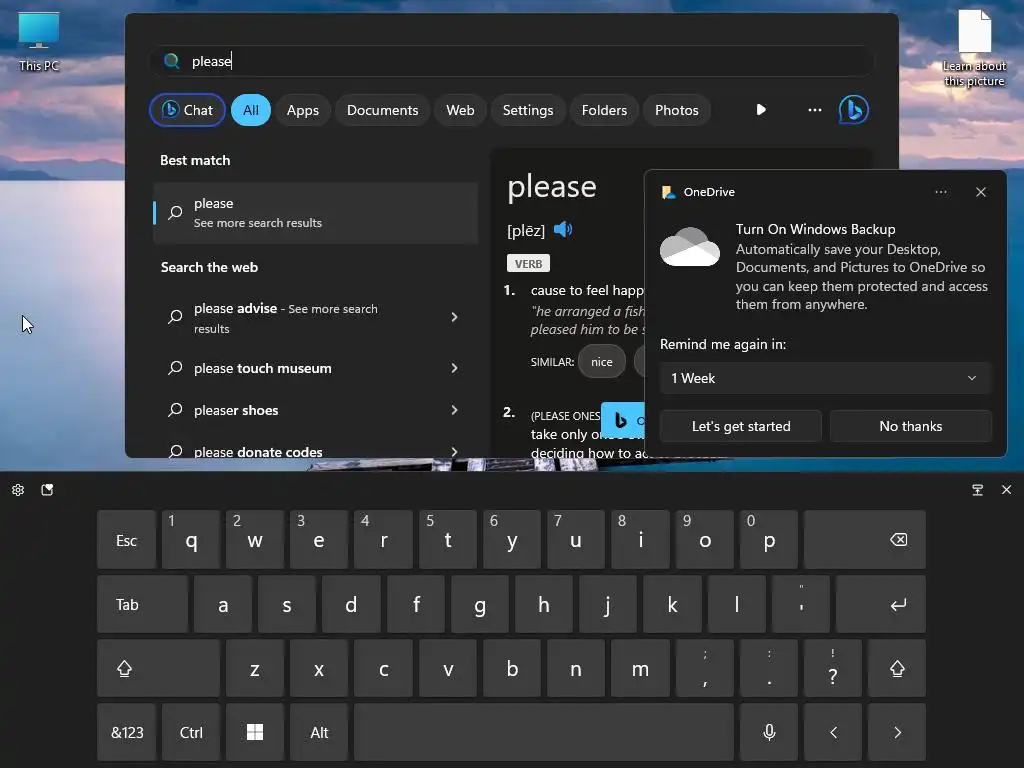Switch to the Folders filter
1024x768 pixels.
(604, 110)
